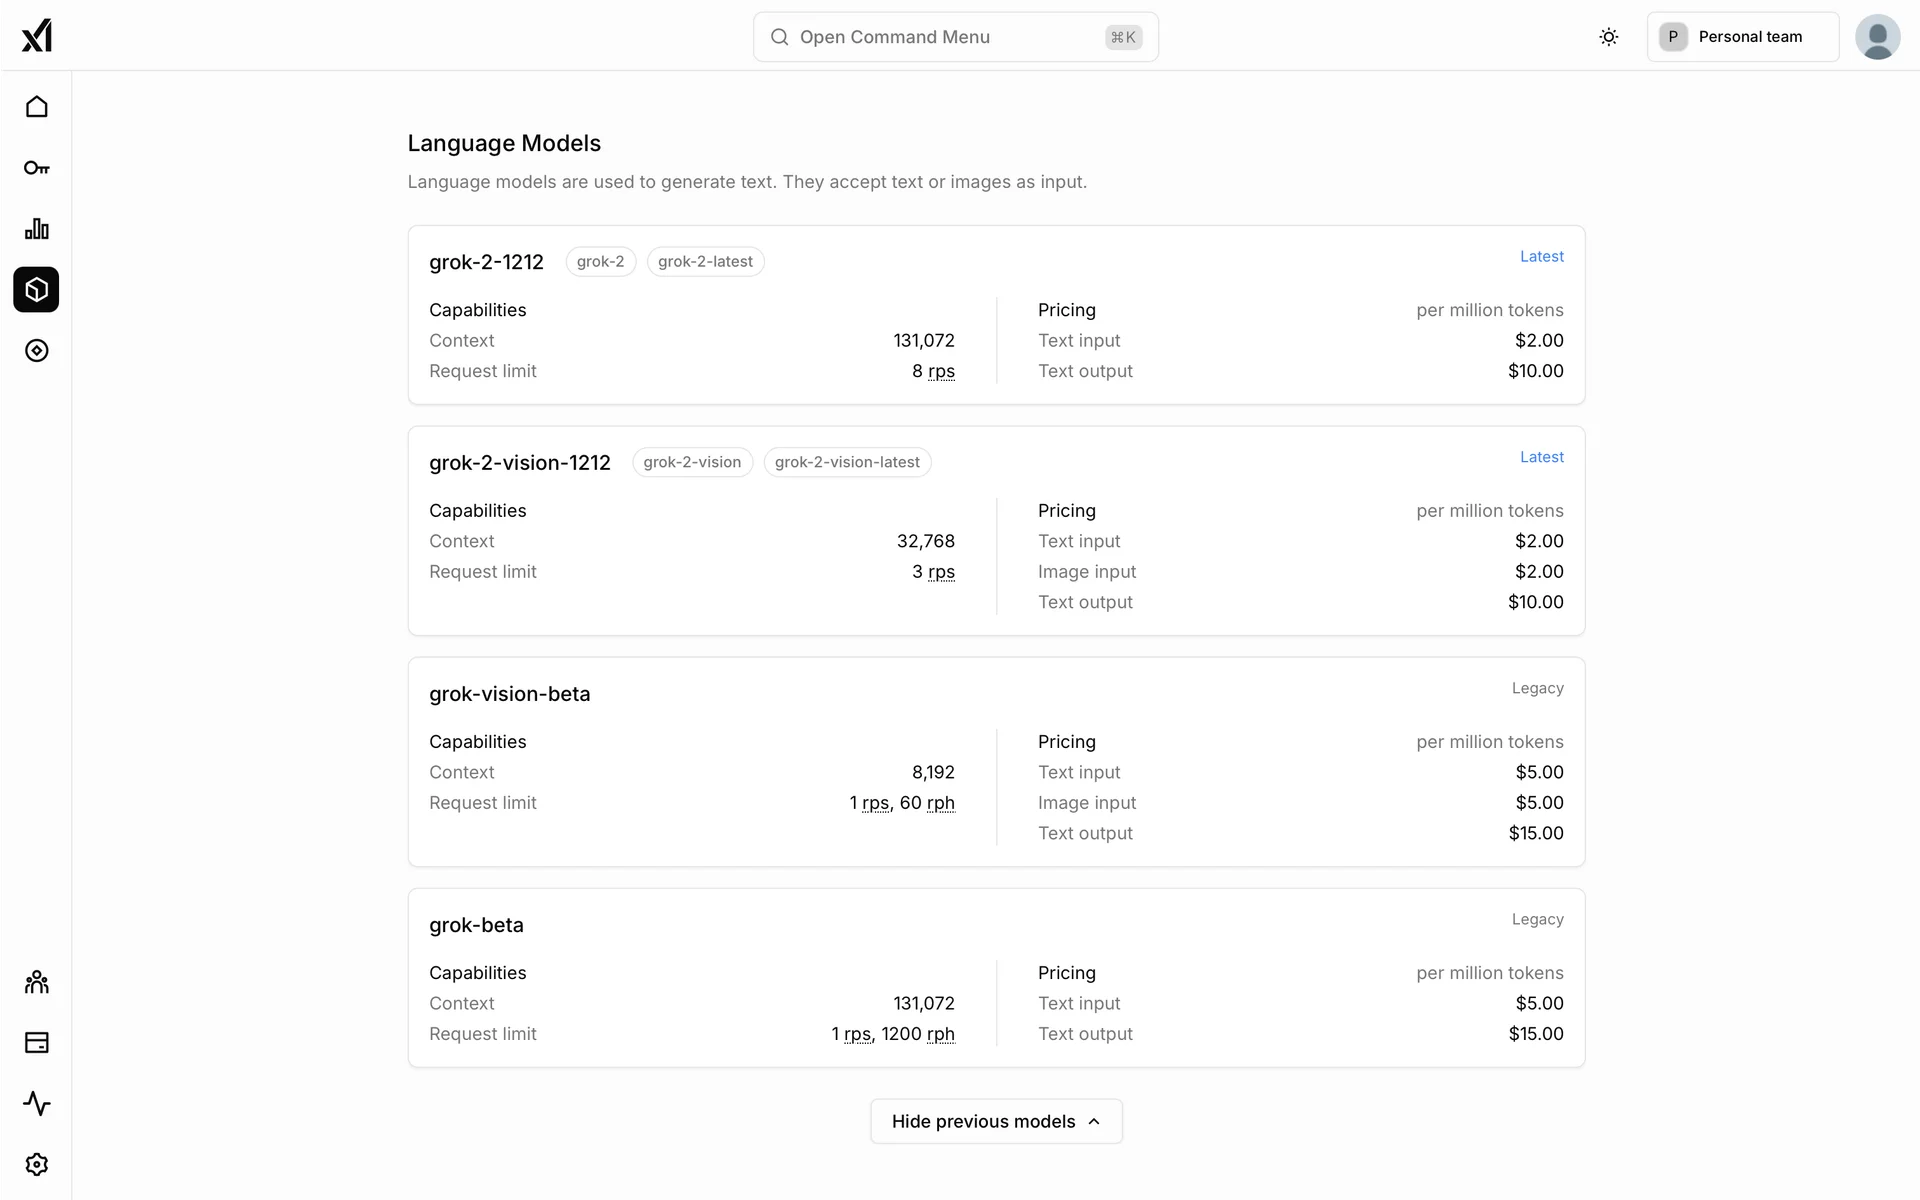This screenshot has width=1920, height=1200.
Task: Toggle the light/dark theme sun icon
Action: (x=1608, y=37)
